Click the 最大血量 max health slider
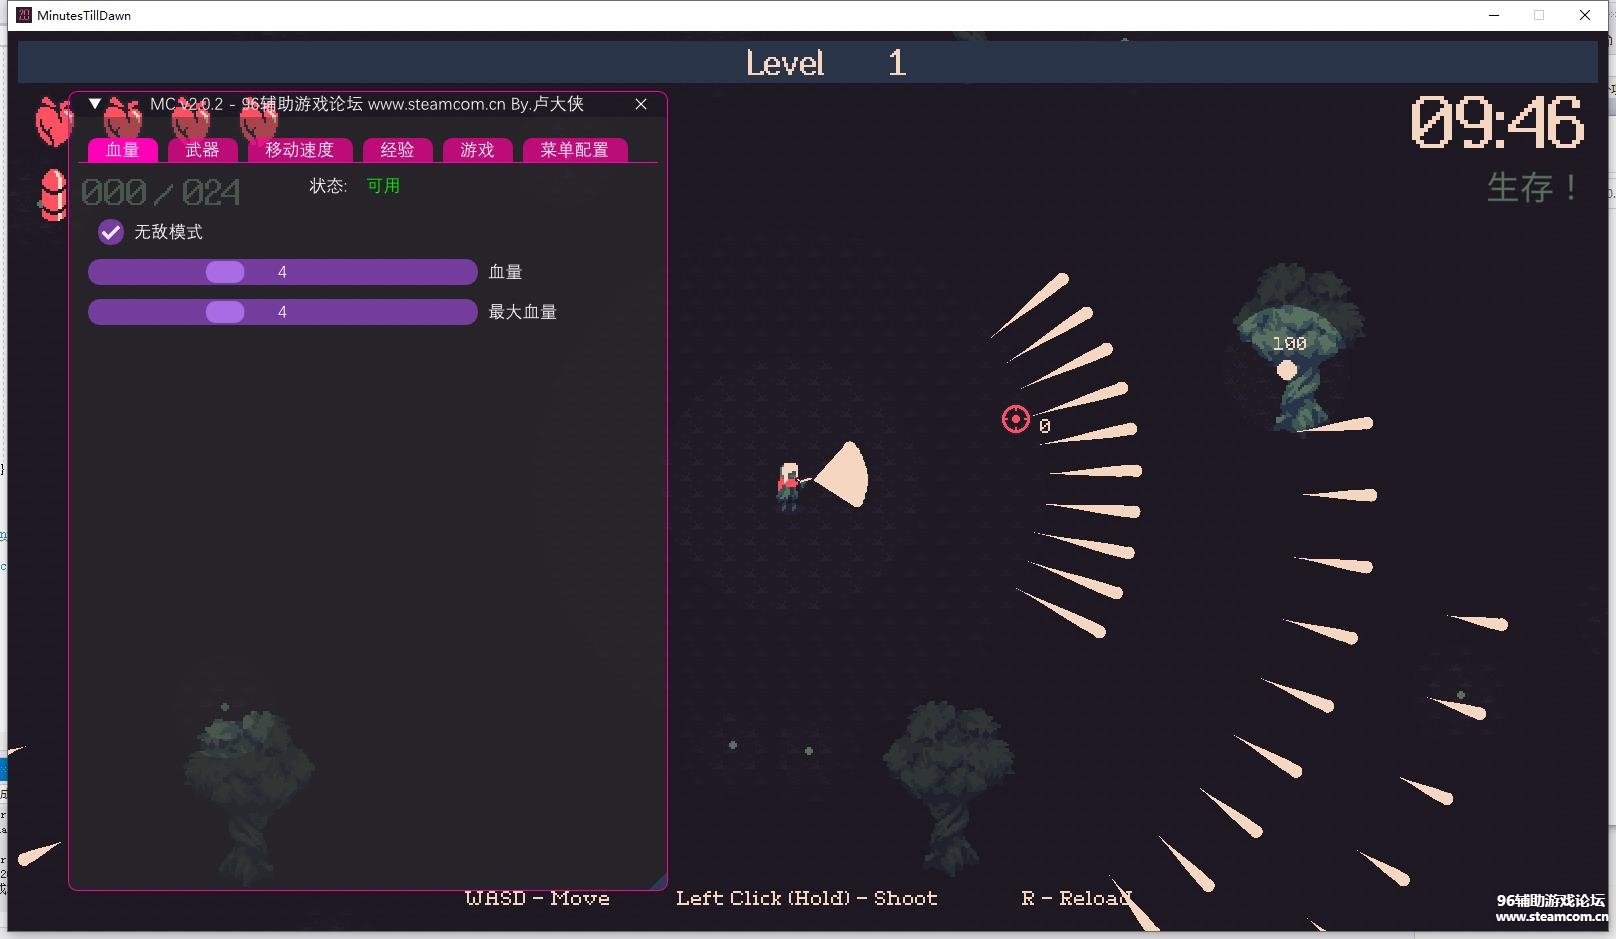1616x939 pixels. pyautogui.click(x=282, y=312)
